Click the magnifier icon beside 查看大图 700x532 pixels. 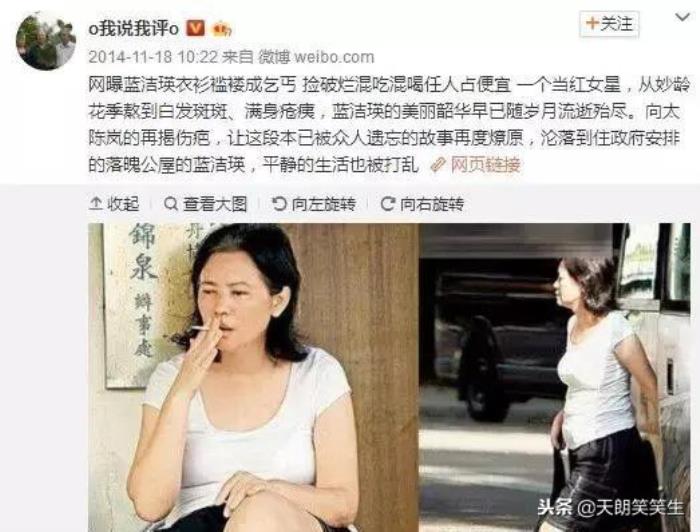click(x=171, y=204)
